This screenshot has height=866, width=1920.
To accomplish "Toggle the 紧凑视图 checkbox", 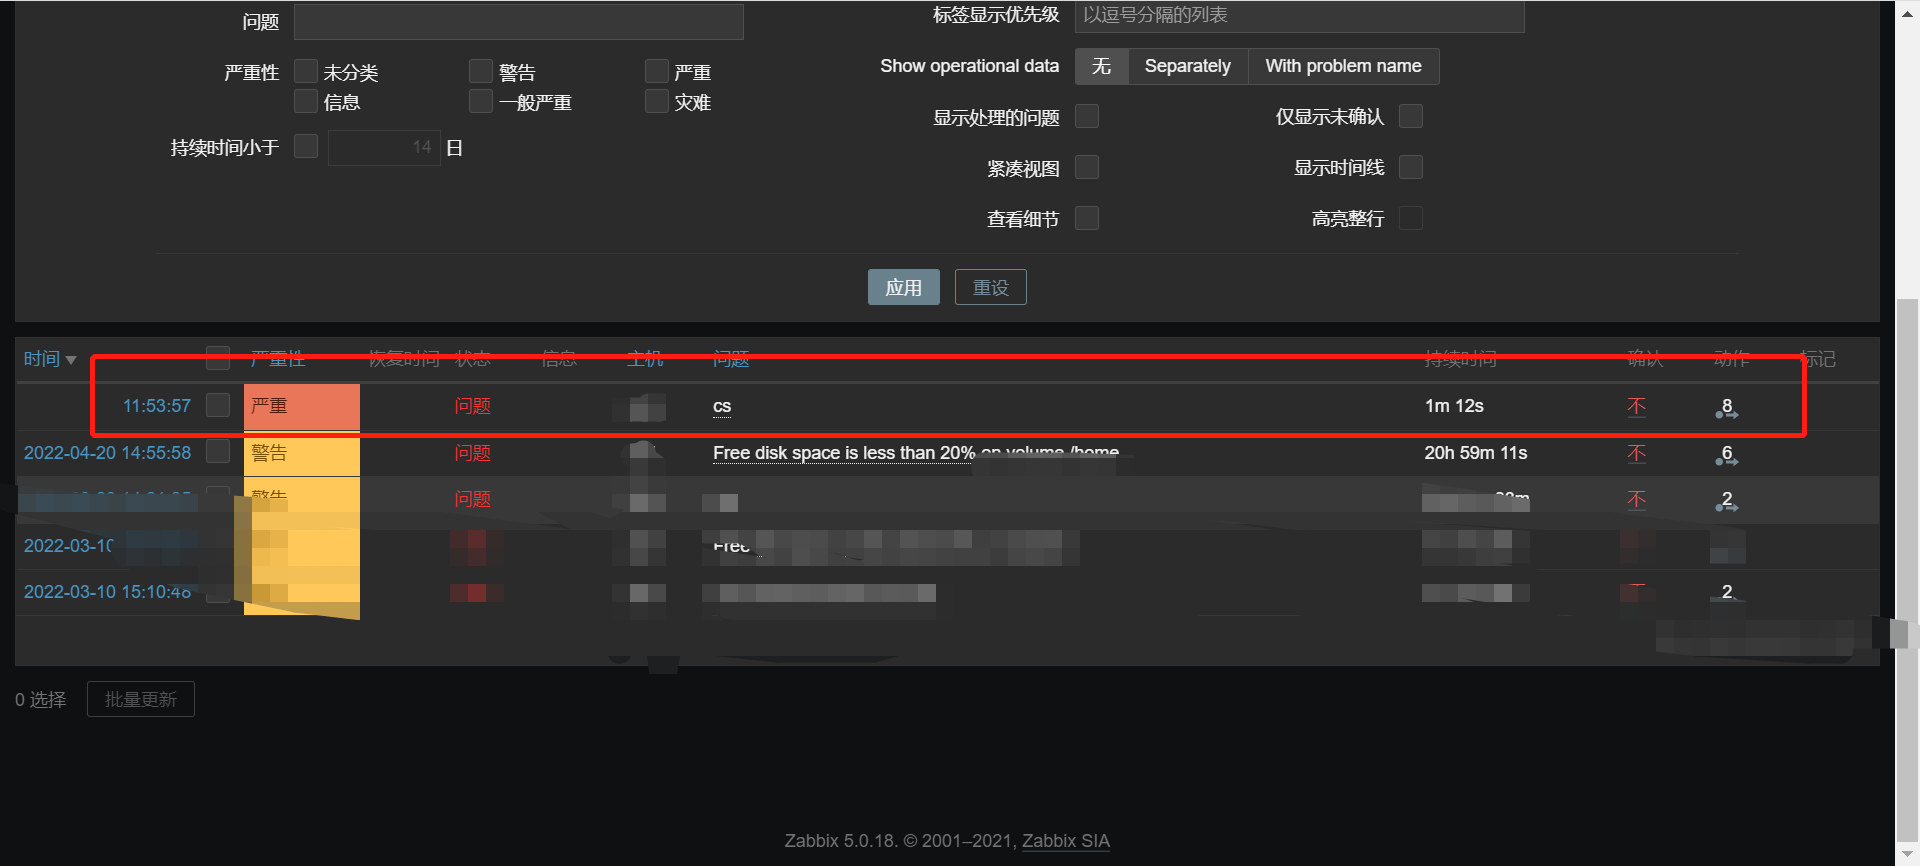I will (x=1087, y=167).
